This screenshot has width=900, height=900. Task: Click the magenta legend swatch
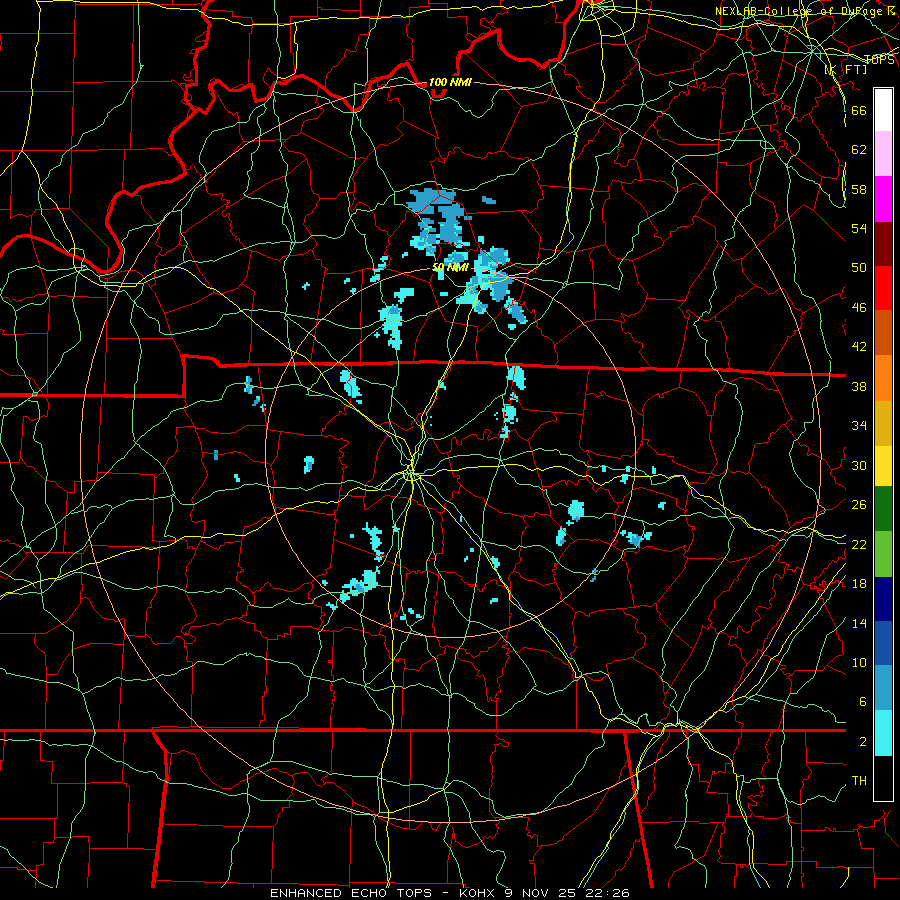[883, 199]
